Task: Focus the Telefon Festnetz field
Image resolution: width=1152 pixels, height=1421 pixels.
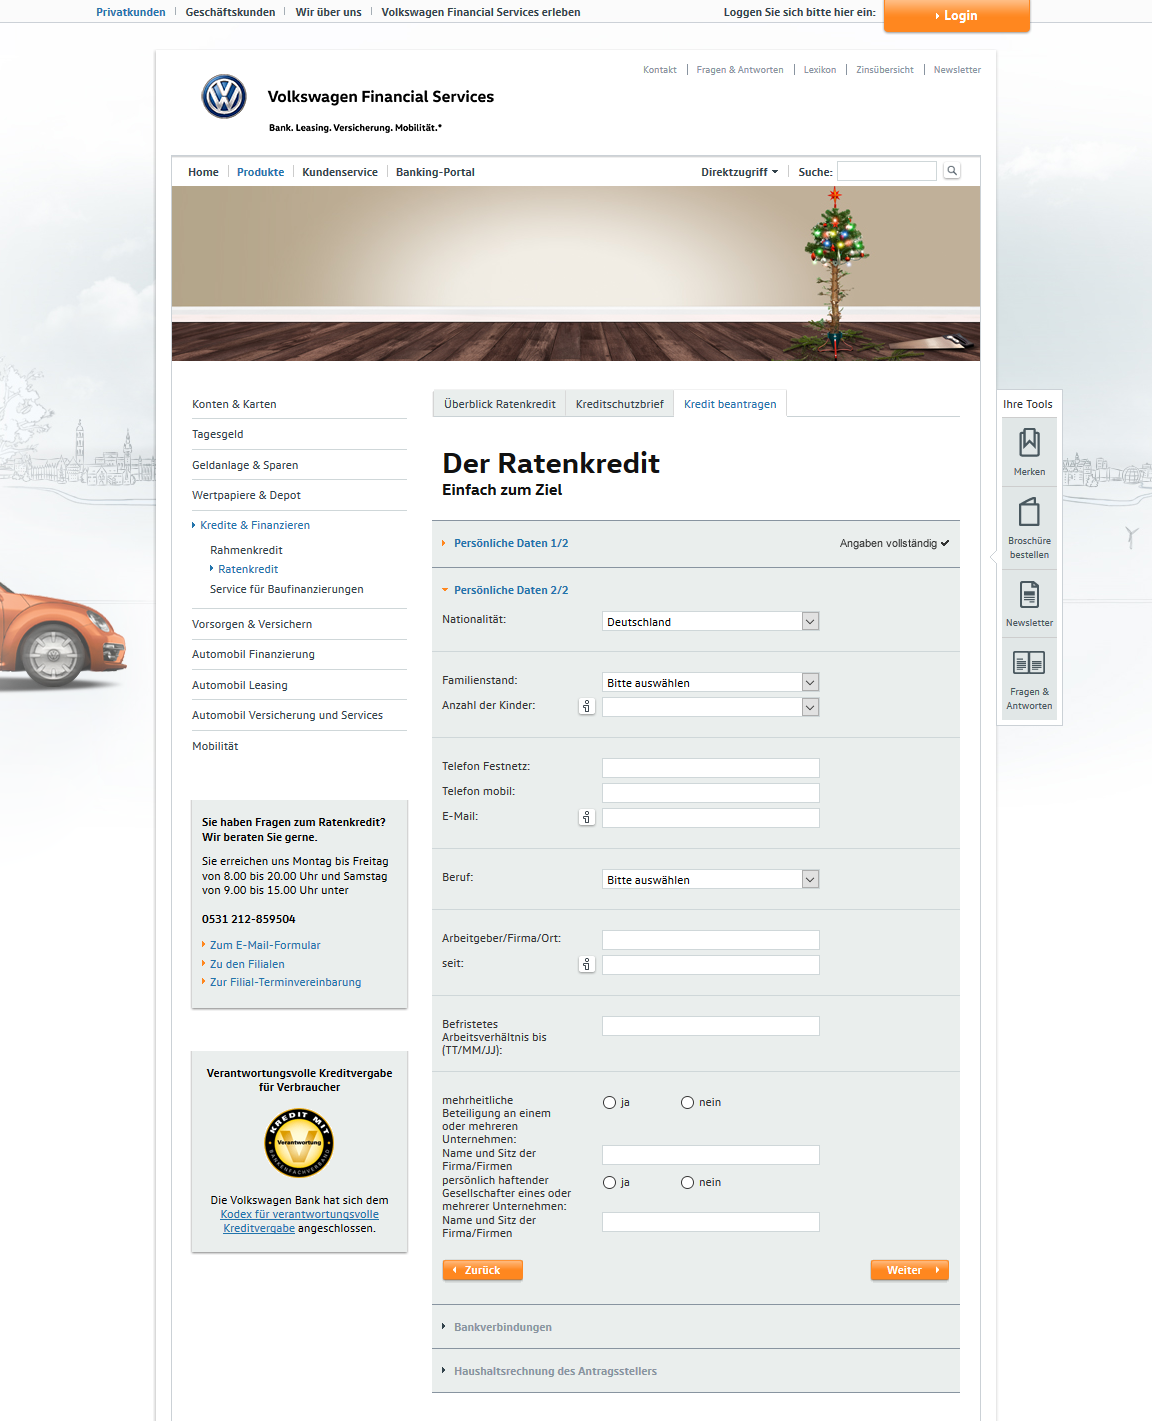Action: pyautogui.click(x=711, y=768)
